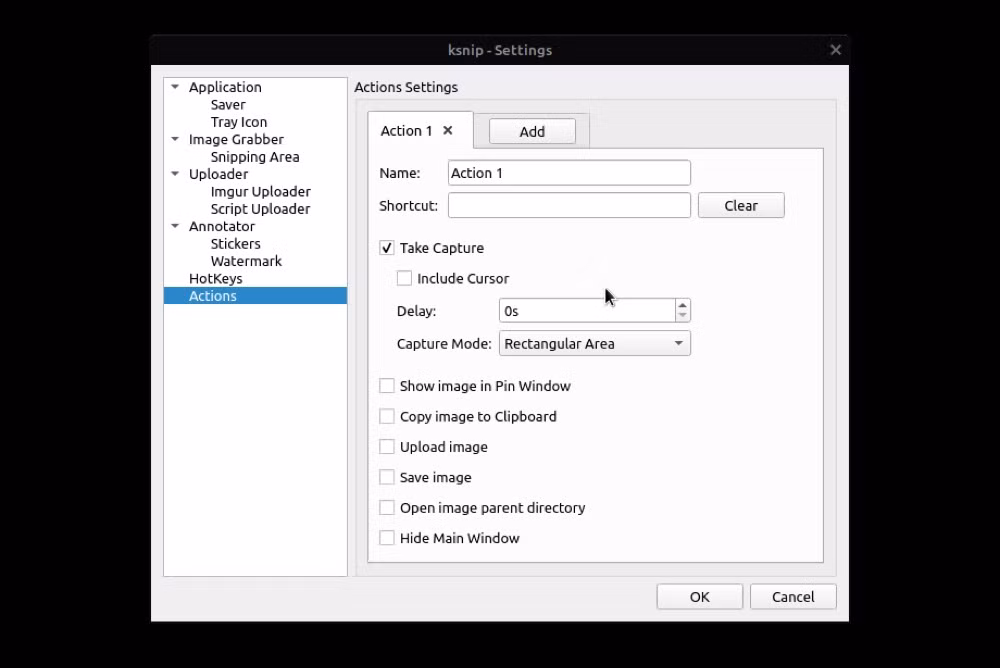This screenshot has width=1000, height=668.
Task: Click the Name input field
Action: [569, 173]
